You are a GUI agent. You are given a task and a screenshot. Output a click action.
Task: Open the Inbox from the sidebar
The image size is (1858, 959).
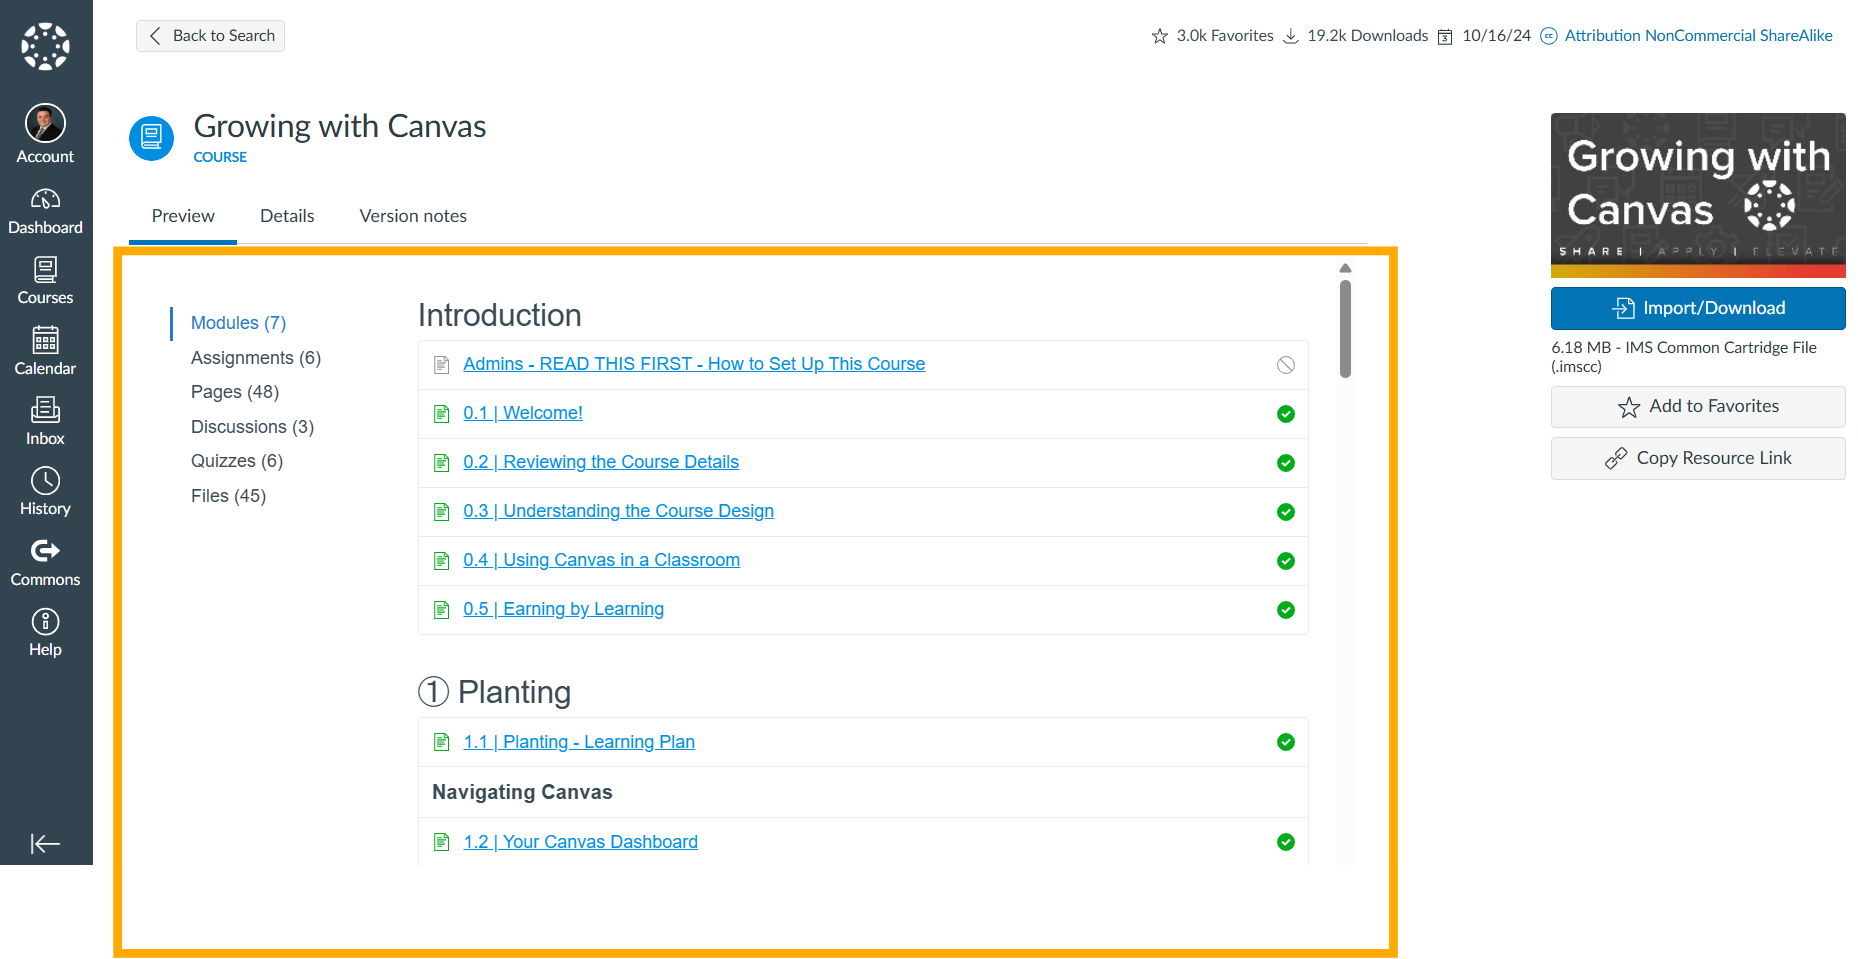(45, 419)
